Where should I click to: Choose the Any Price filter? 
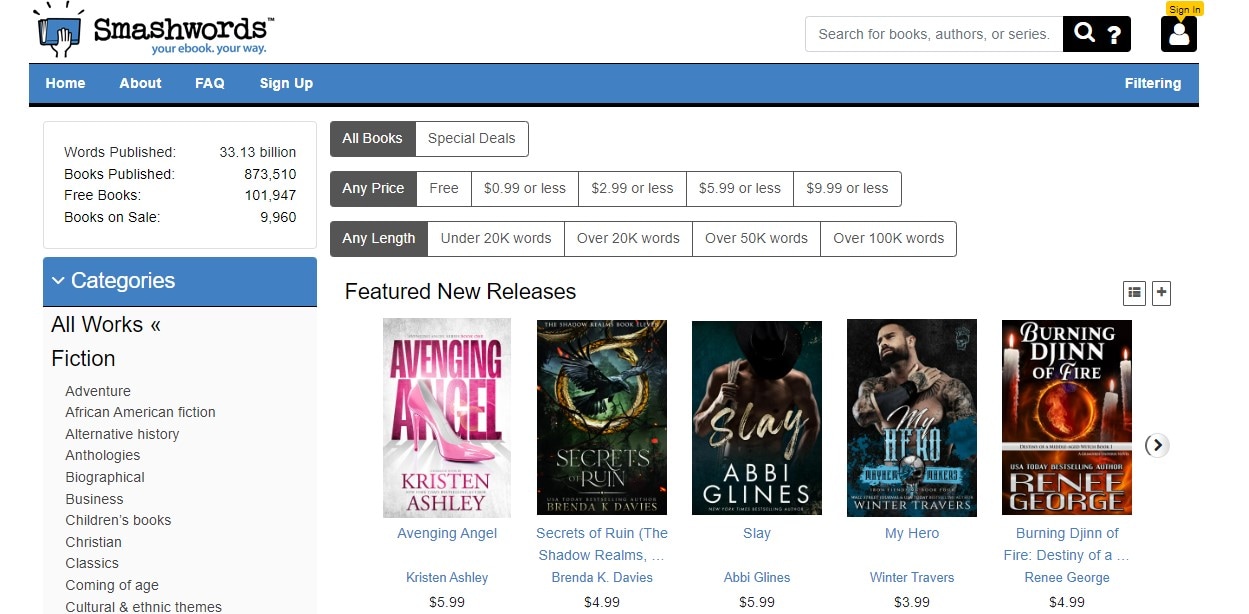(x=373, y=188)
